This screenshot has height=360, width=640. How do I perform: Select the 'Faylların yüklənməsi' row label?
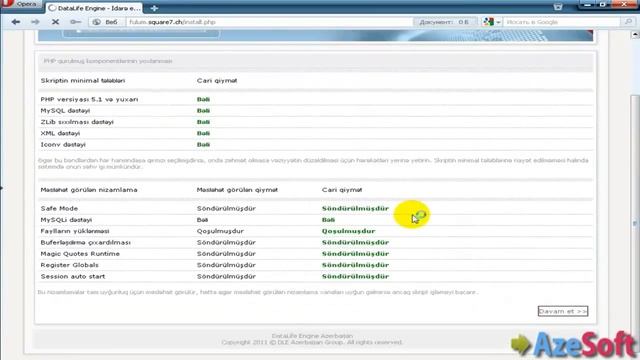(x=75, y=231)
